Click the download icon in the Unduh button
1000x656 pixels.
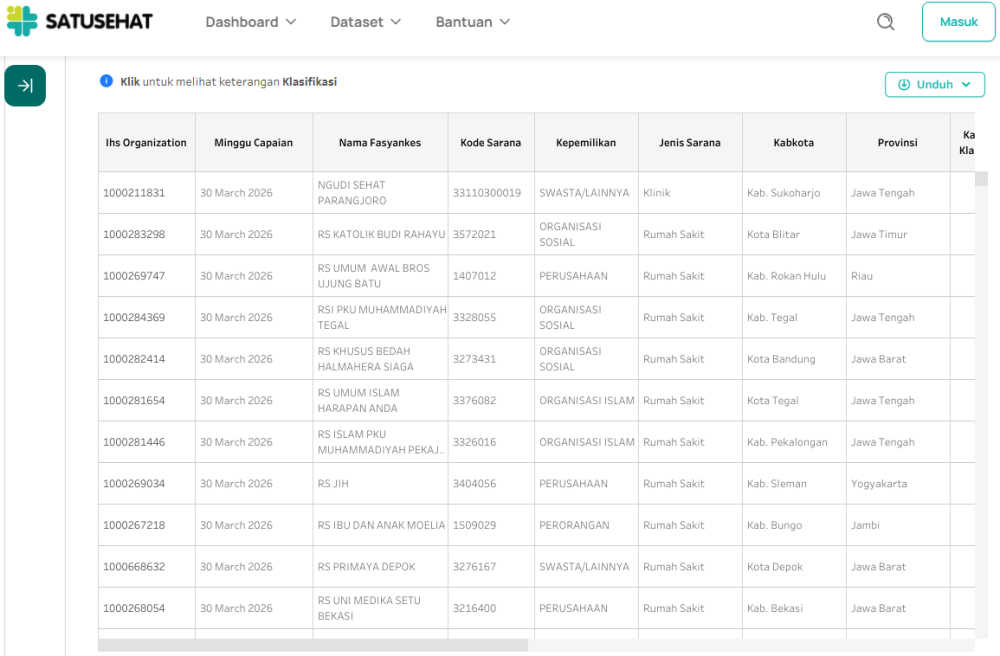pos(904,85)
